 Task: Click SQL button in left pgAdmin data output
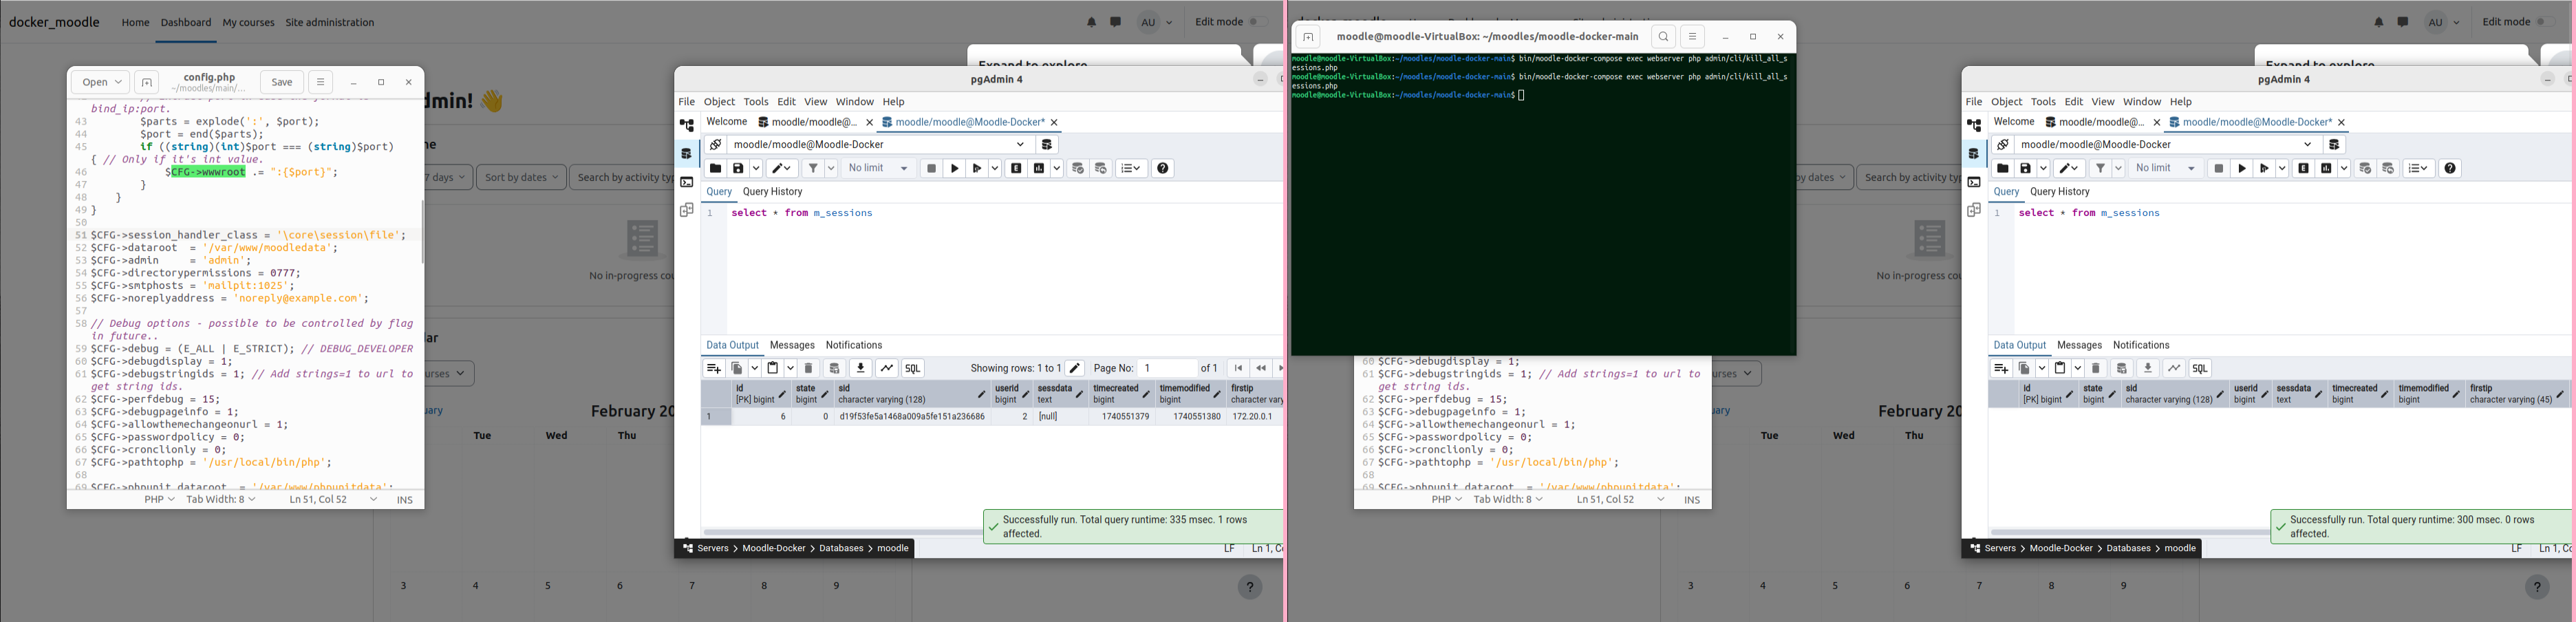(x=913, y=369)
